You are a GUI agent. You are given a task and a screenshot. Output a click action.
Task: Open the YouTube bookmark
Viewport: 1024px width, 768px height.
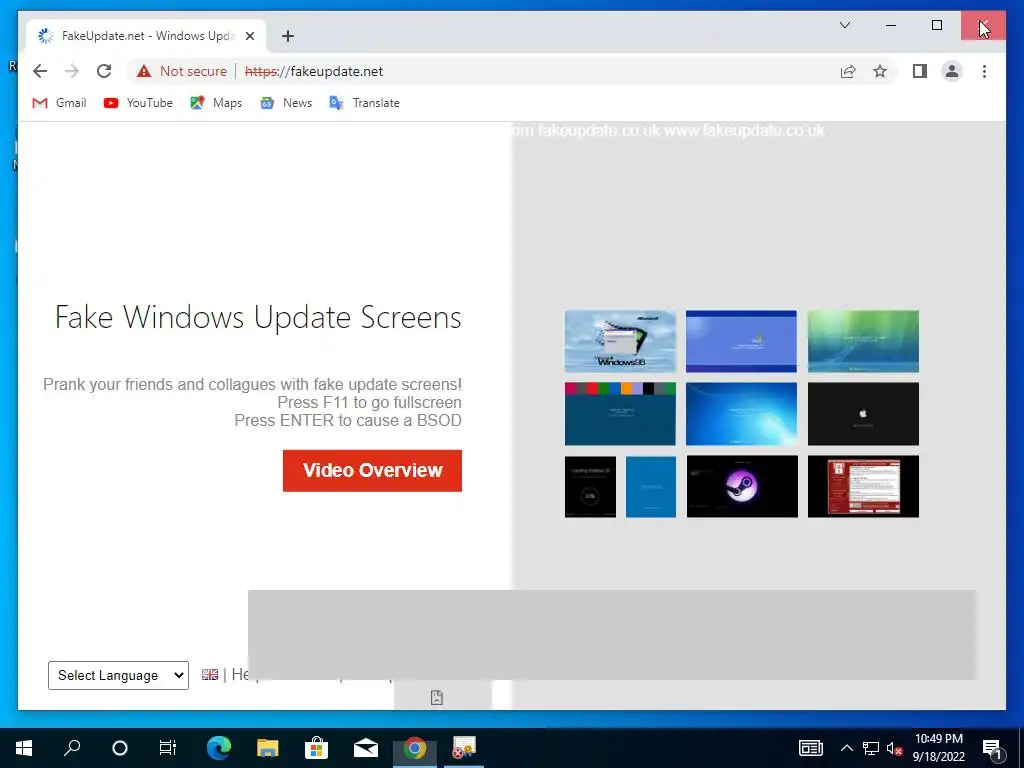[138, 103]
